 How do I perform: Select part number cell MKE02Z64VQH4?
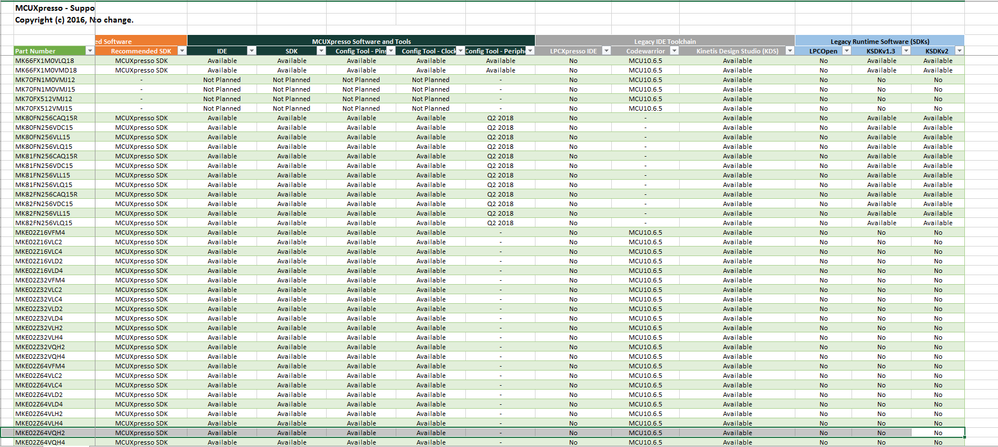tap(54, 442)
